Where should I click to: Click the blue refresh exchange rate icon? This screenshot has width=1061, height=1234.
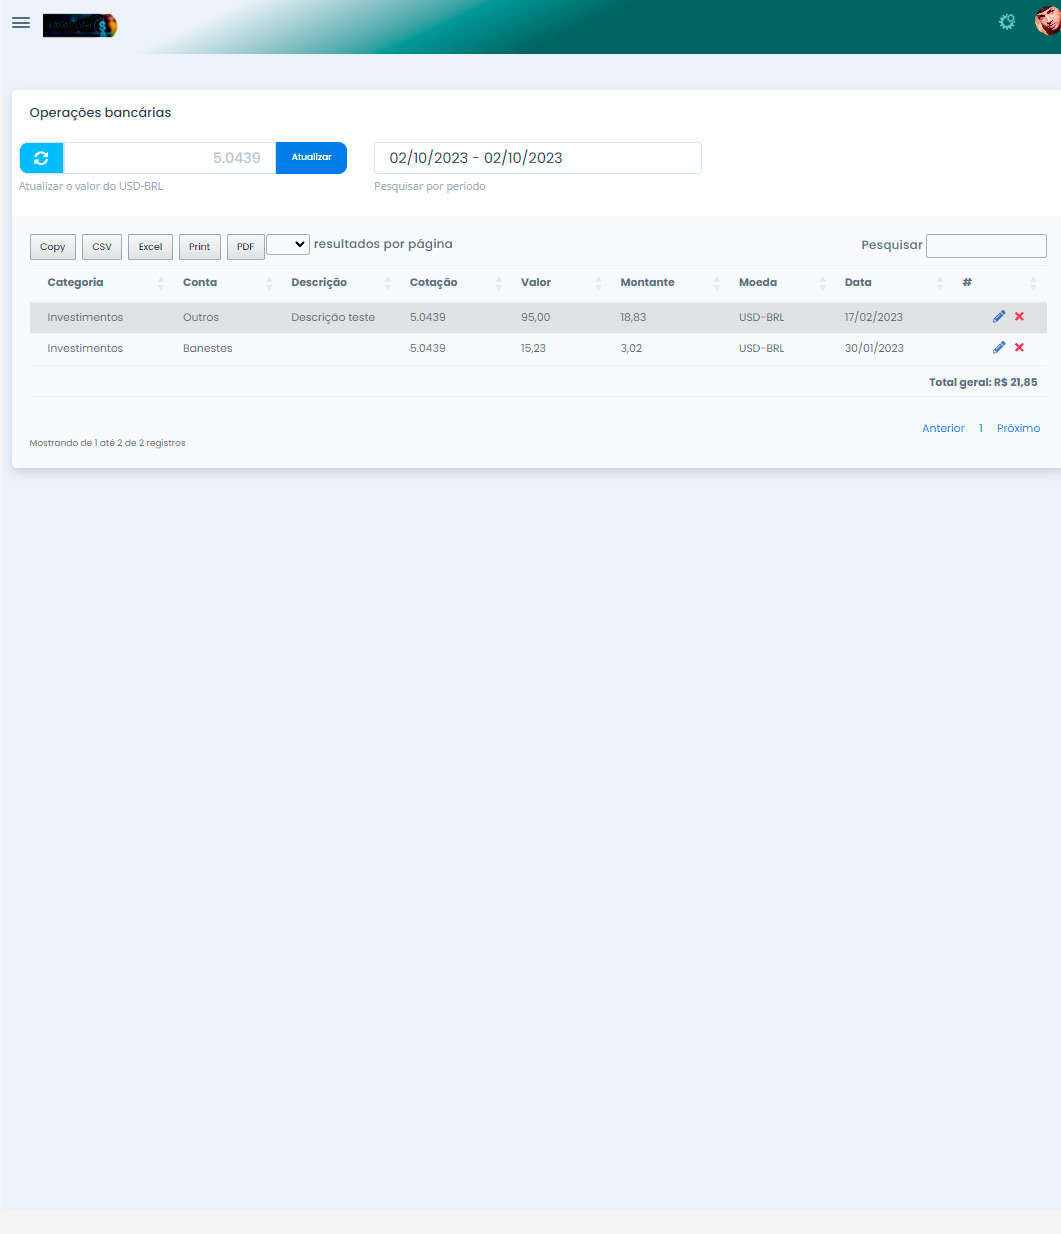(x=41, y=158)
